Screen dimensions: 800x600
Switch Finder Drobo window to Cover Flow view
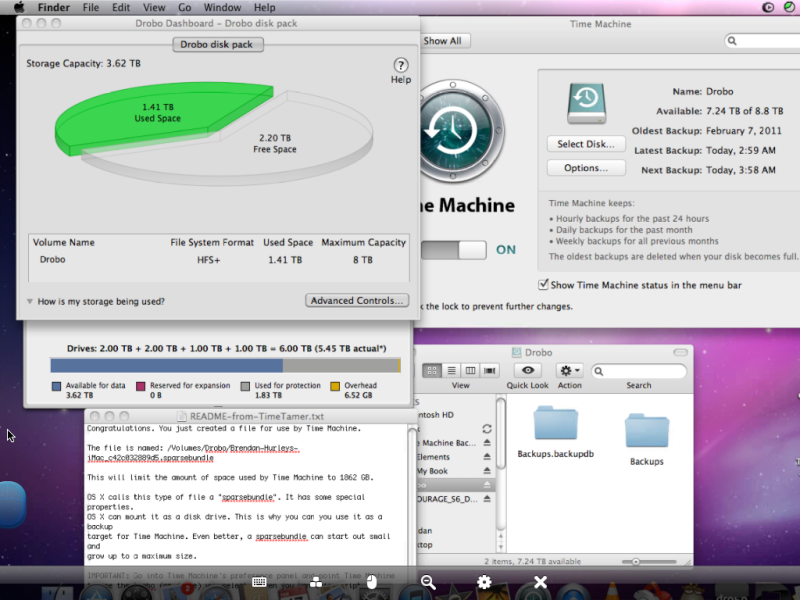point(489,370)
